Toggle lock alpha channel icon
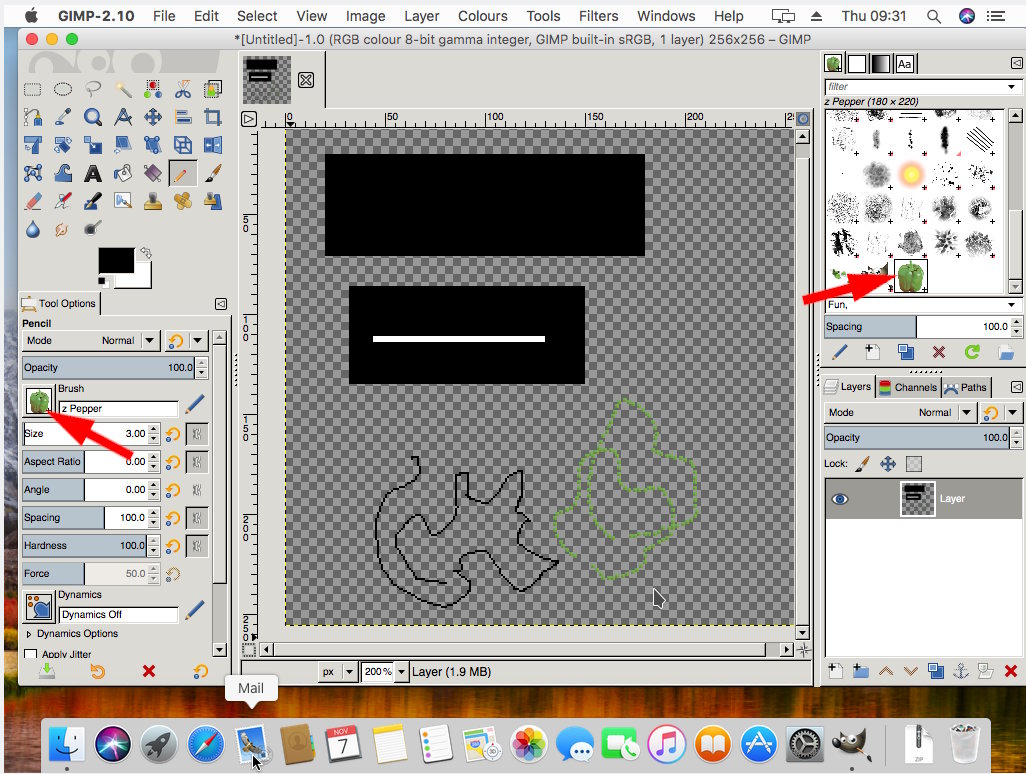Image resolution: width=1026 pixels, height=774 pixels. pos(913,464)
